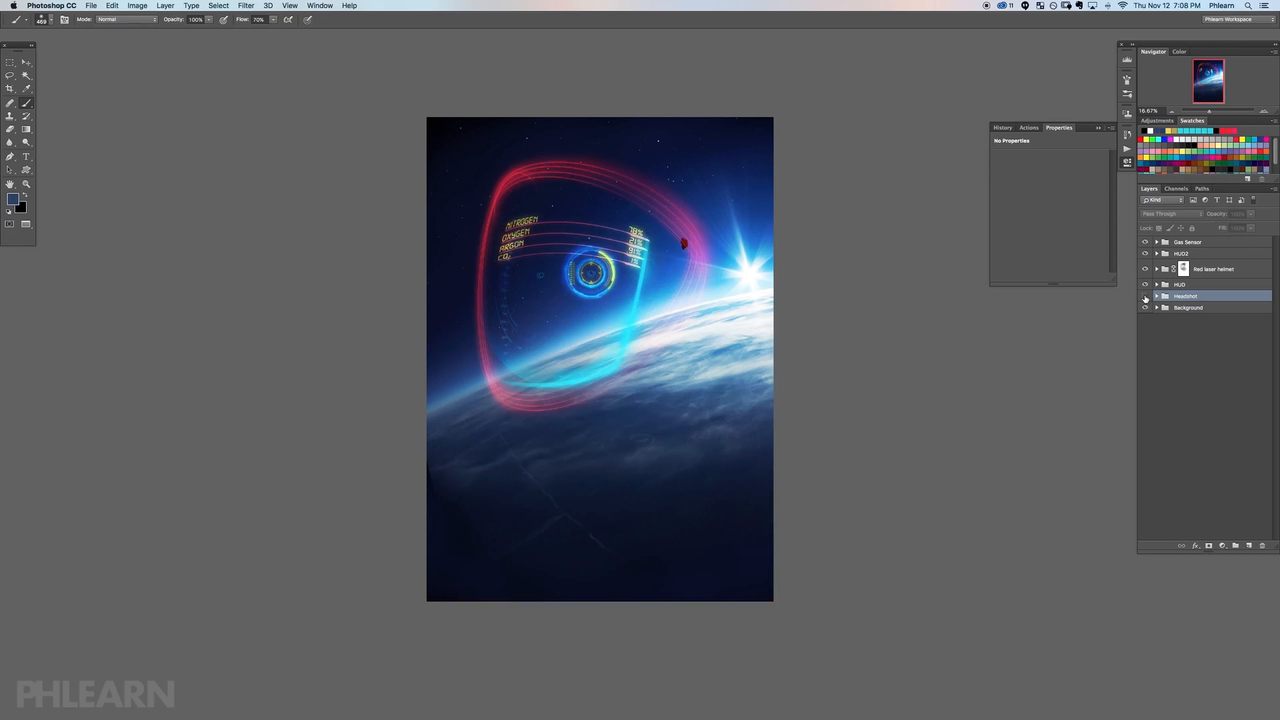Image resolution: width=1280 pixels, height=720 pixels.
Task: Click the foreground color swatch
Action: (x=12, y=200)
